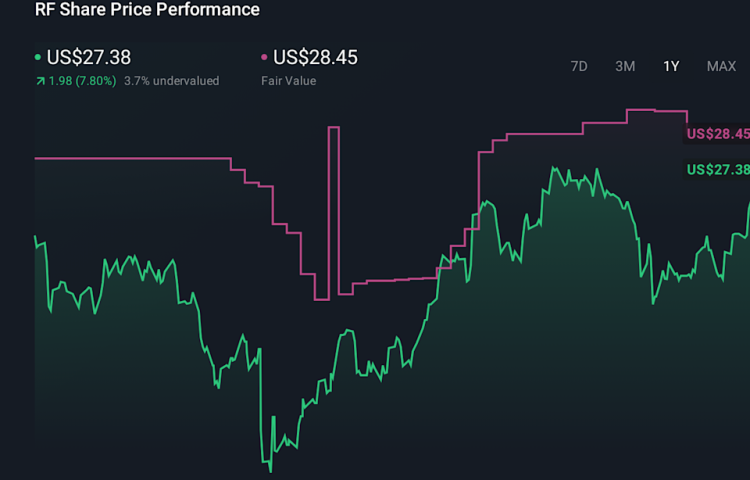Click the pink US$28.45 chart end label
Image resolution: width=750 pixels, height=480 pixels.
pos(717,134)
